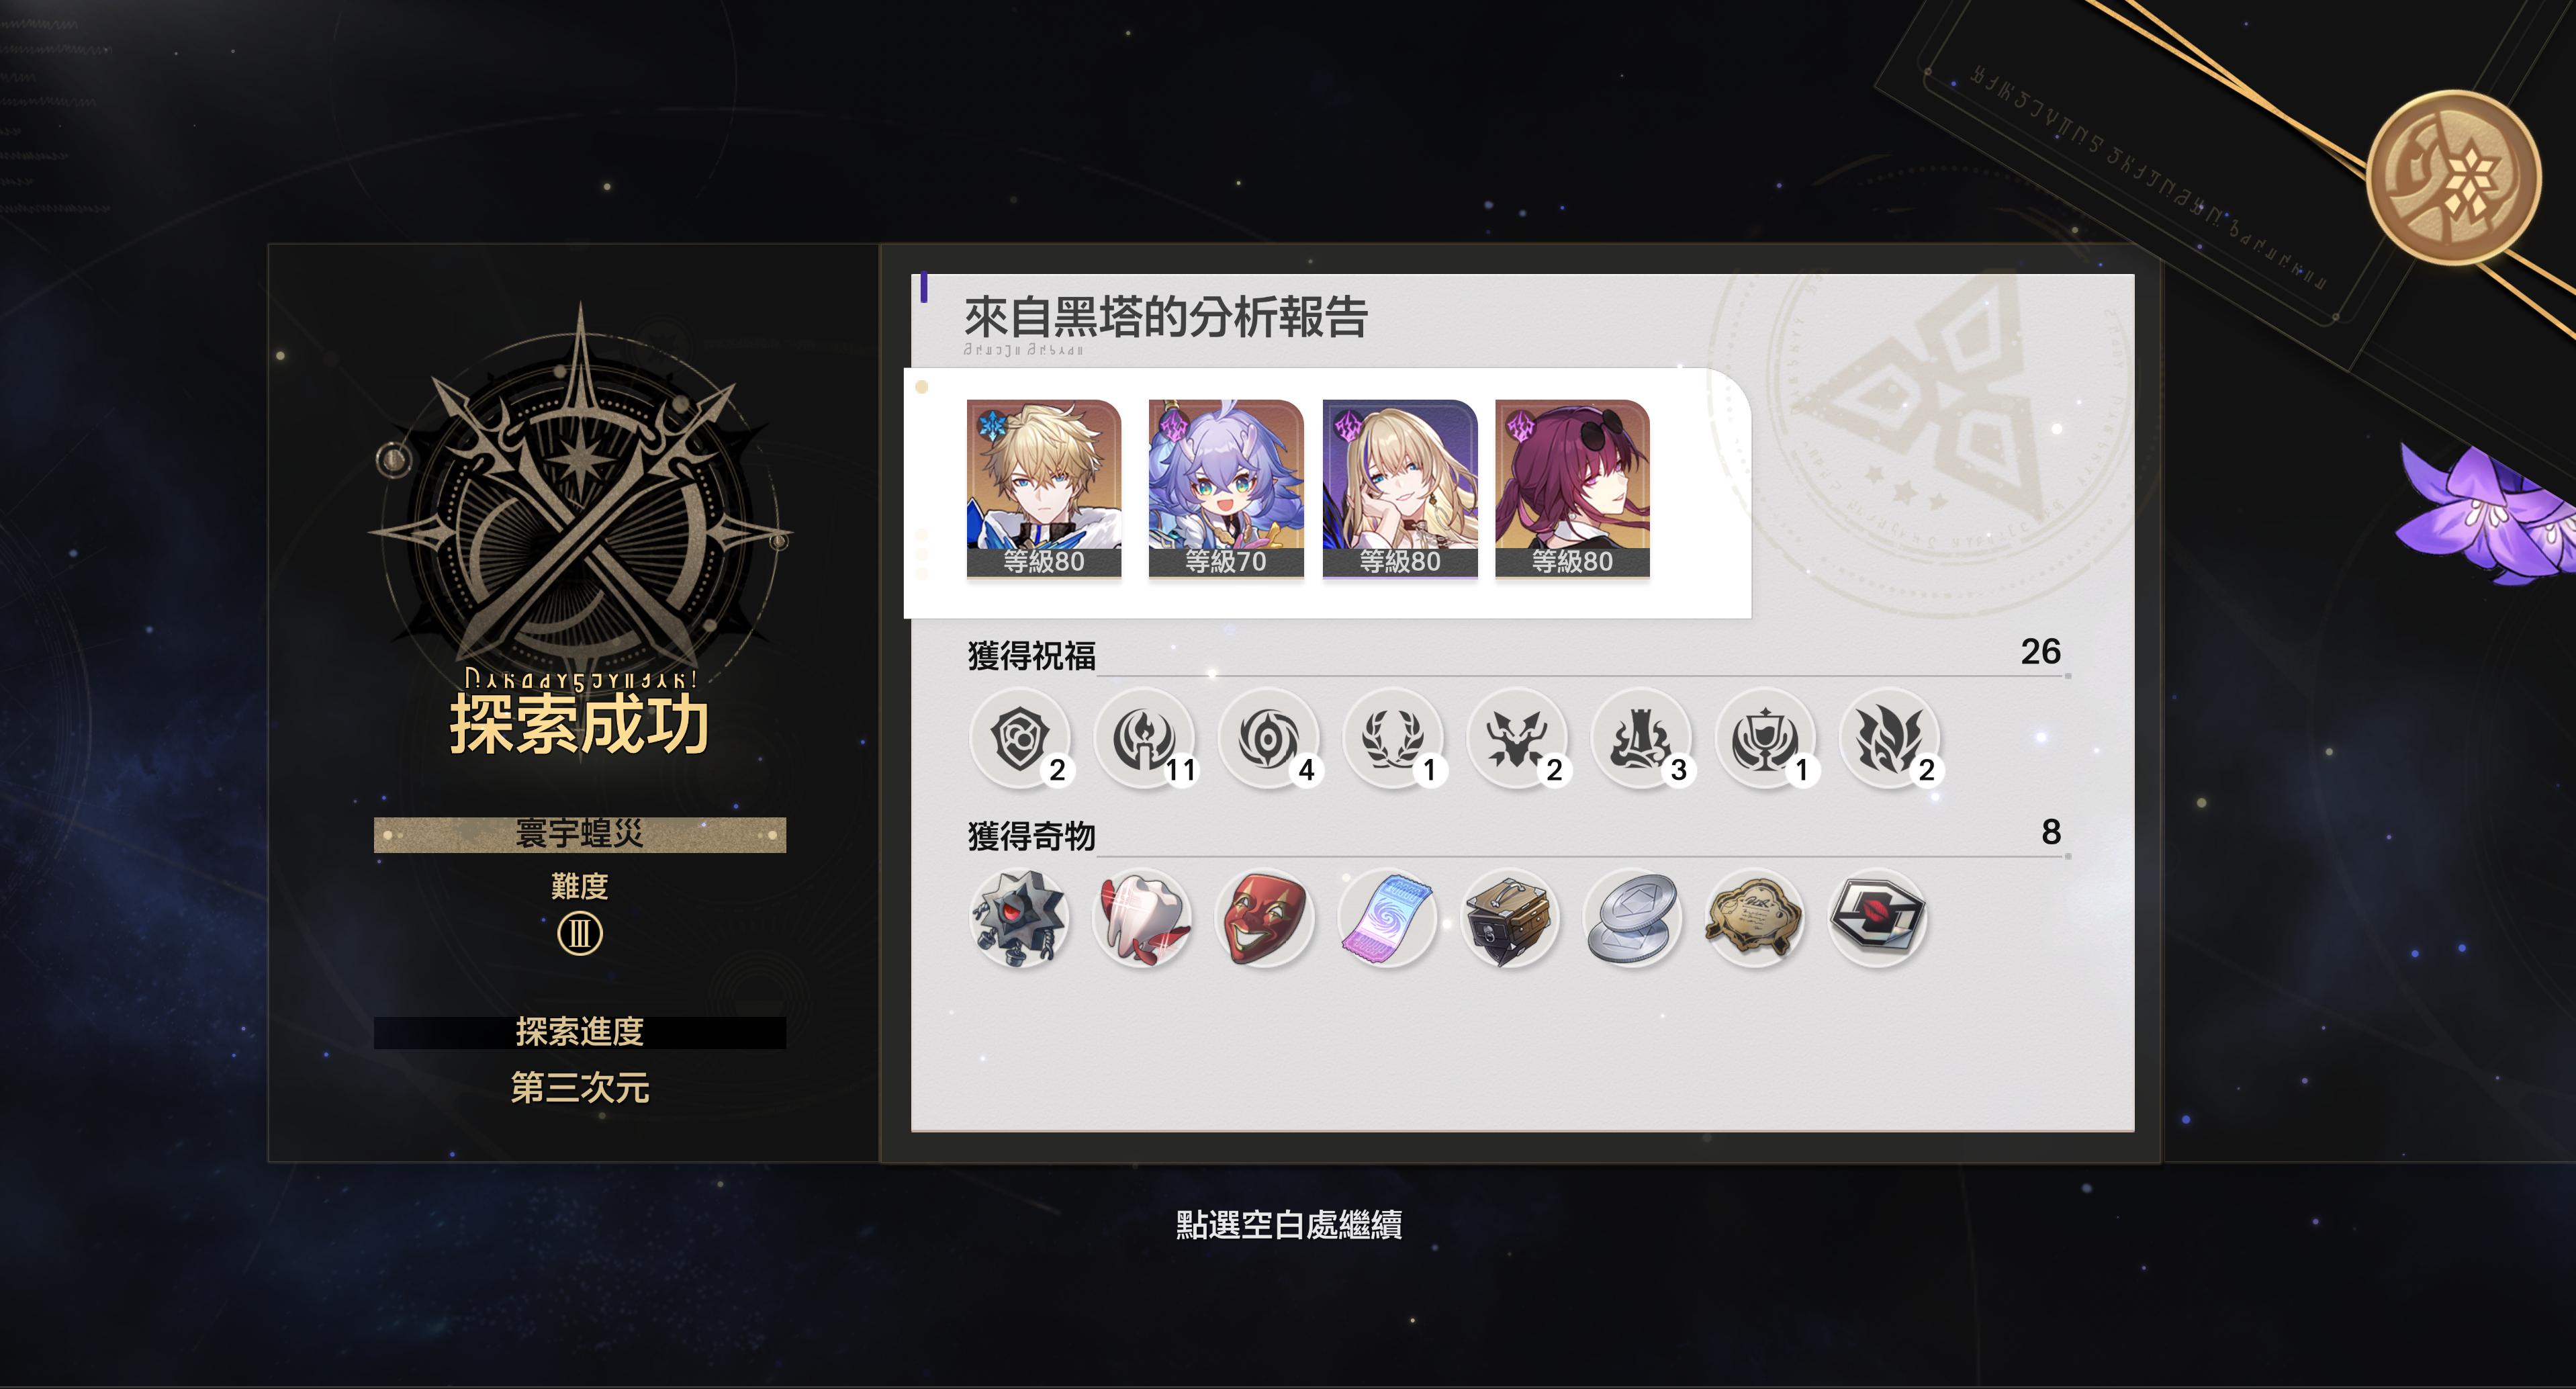Select the white tooth curio icon

(x=1142, y=918)
